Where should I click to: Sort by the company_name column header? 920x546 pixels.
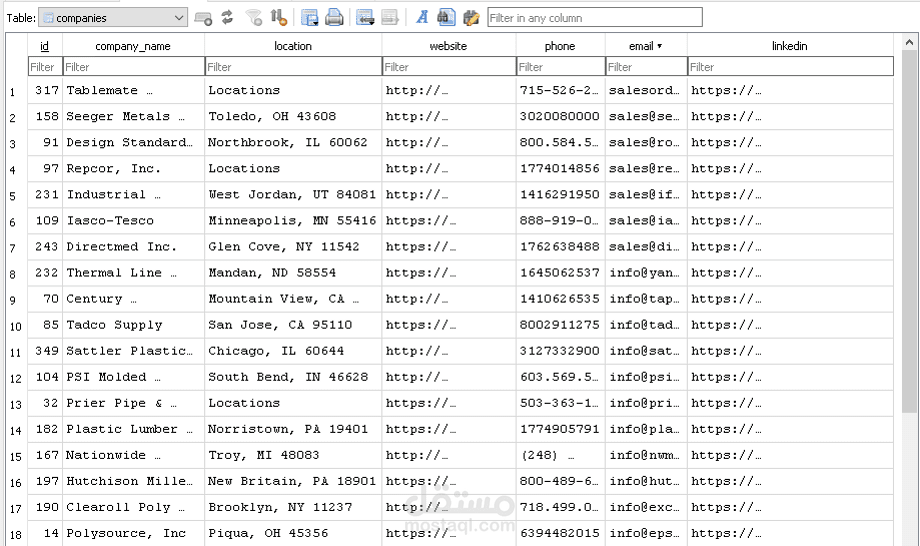[133, 46]
